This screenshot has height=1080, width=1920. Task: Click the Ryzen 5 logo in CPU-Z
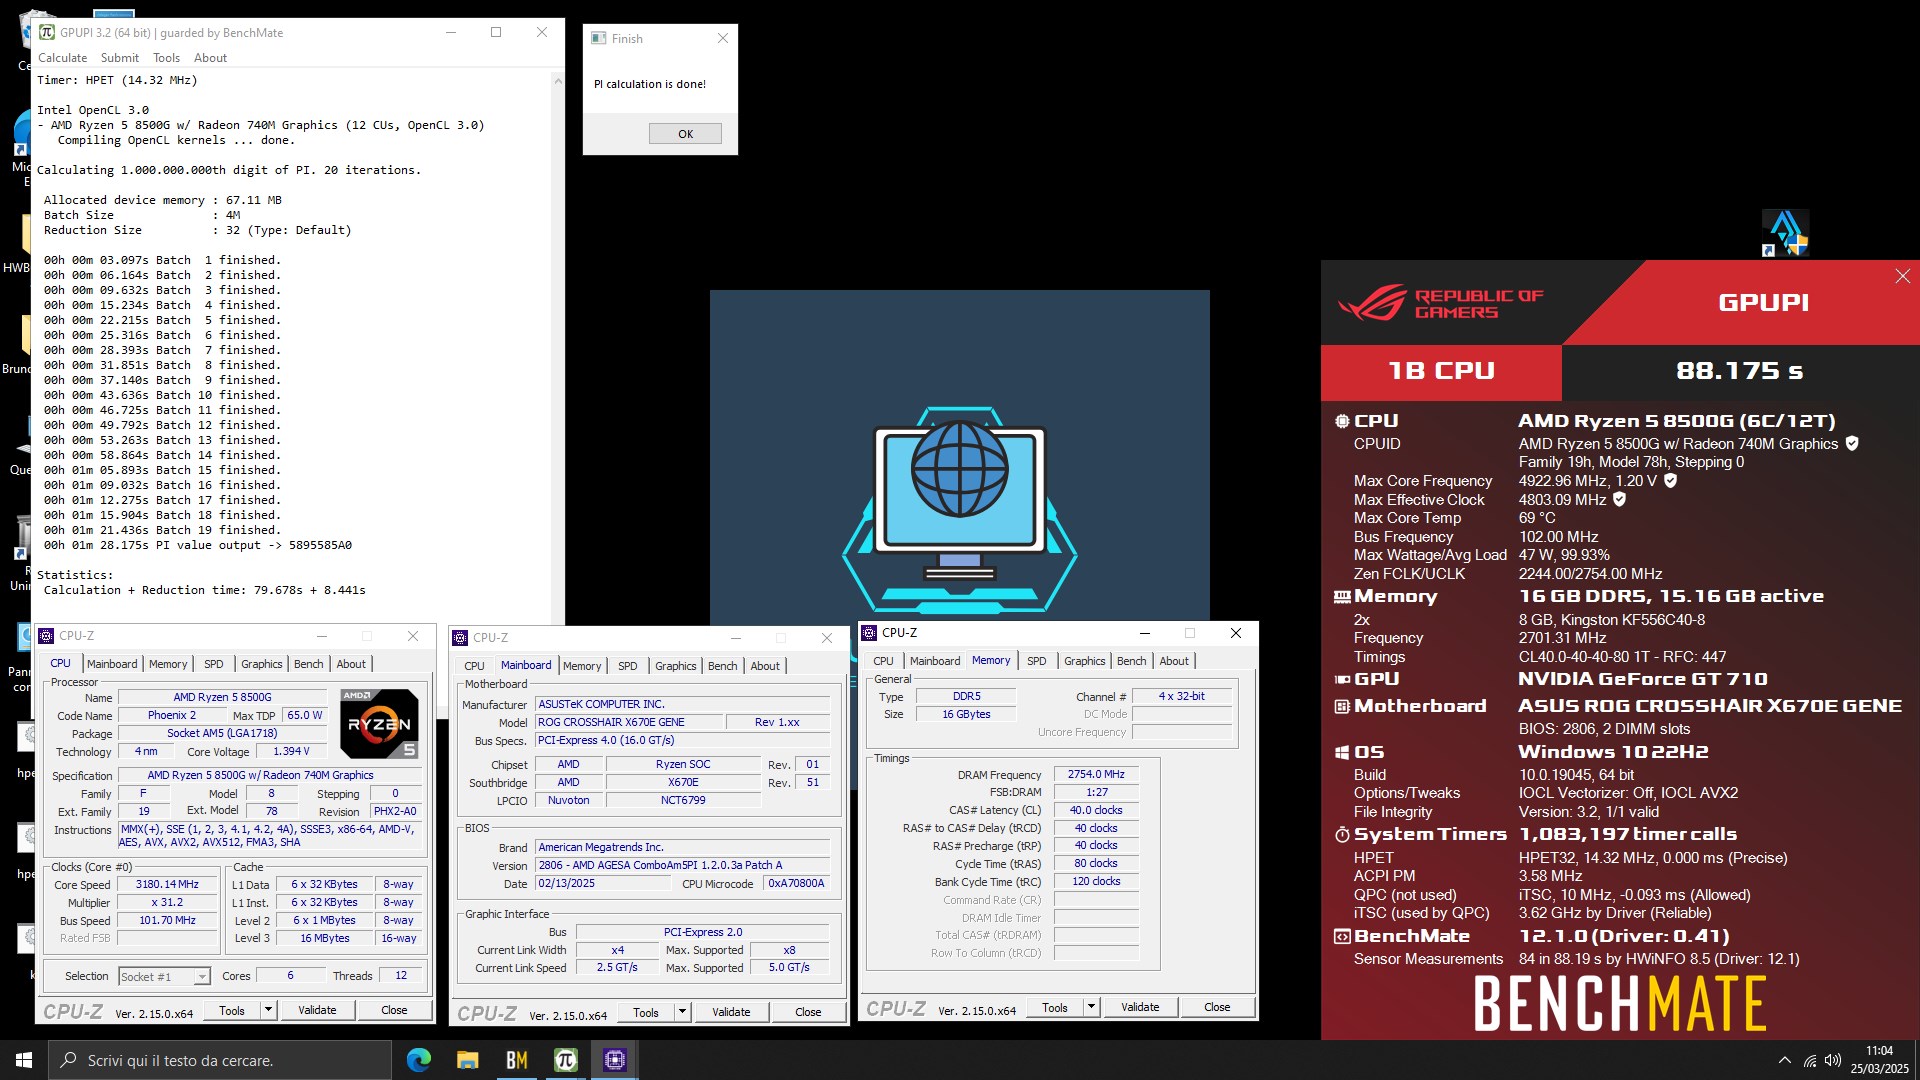[x=379, y=723]
